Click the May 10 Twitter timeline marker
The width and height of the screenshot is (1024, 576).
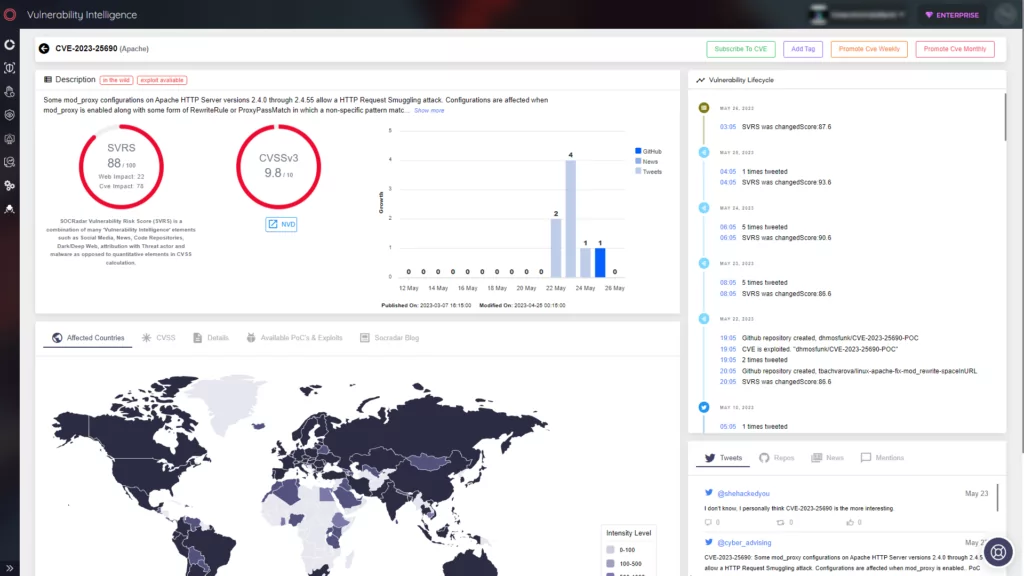point(703,407)
